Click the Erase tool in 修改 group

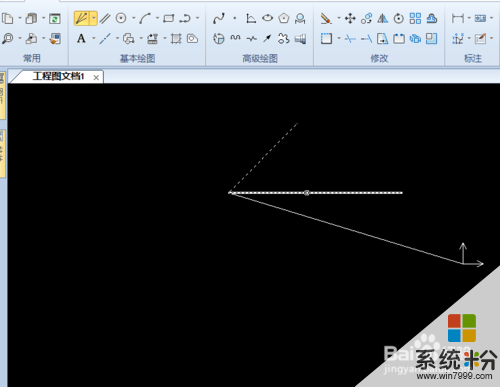coord(326,18)
